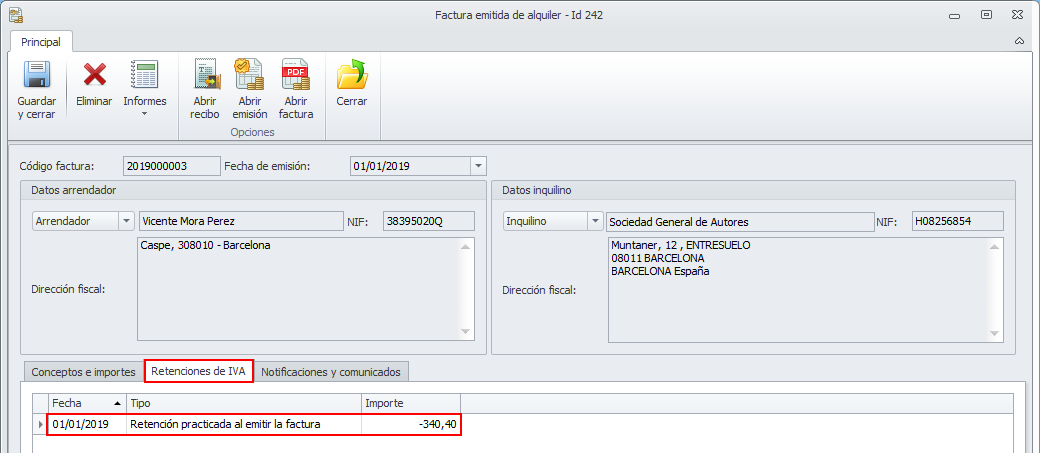Sort by the Fecha column header
The width and height of the screenshot is (1040, 453).
click(x=87, y=403)
